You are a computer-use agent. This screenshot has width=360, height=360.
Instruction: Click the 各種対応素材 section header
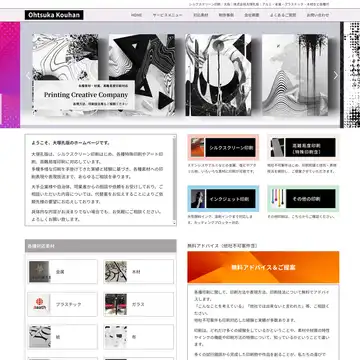[x=100, y=246]
